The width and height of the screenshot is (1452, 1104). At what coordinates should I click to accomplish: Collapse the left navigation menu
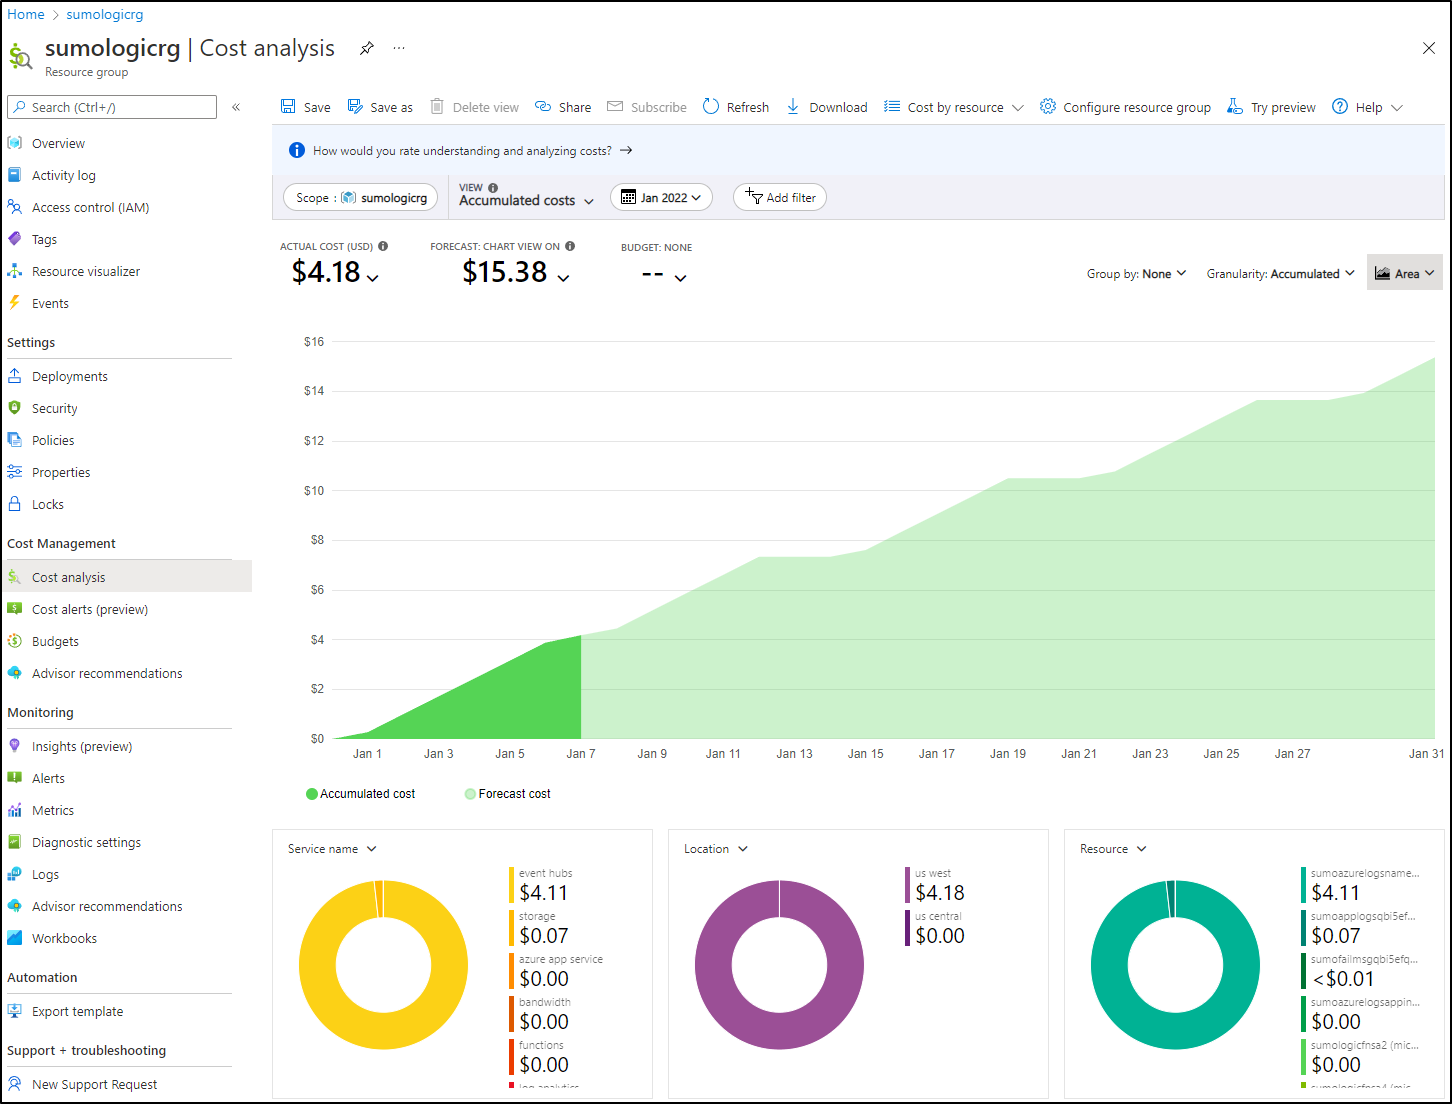point(236,107)
